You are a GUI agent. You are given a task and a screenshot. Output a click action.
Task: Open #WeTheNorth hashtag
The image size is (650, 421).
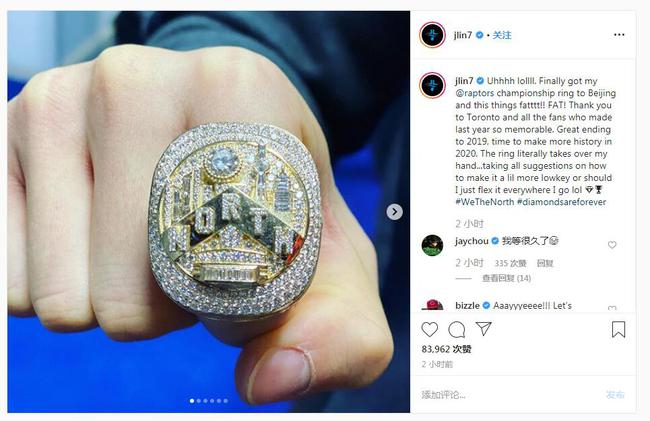tap(485, 202)
